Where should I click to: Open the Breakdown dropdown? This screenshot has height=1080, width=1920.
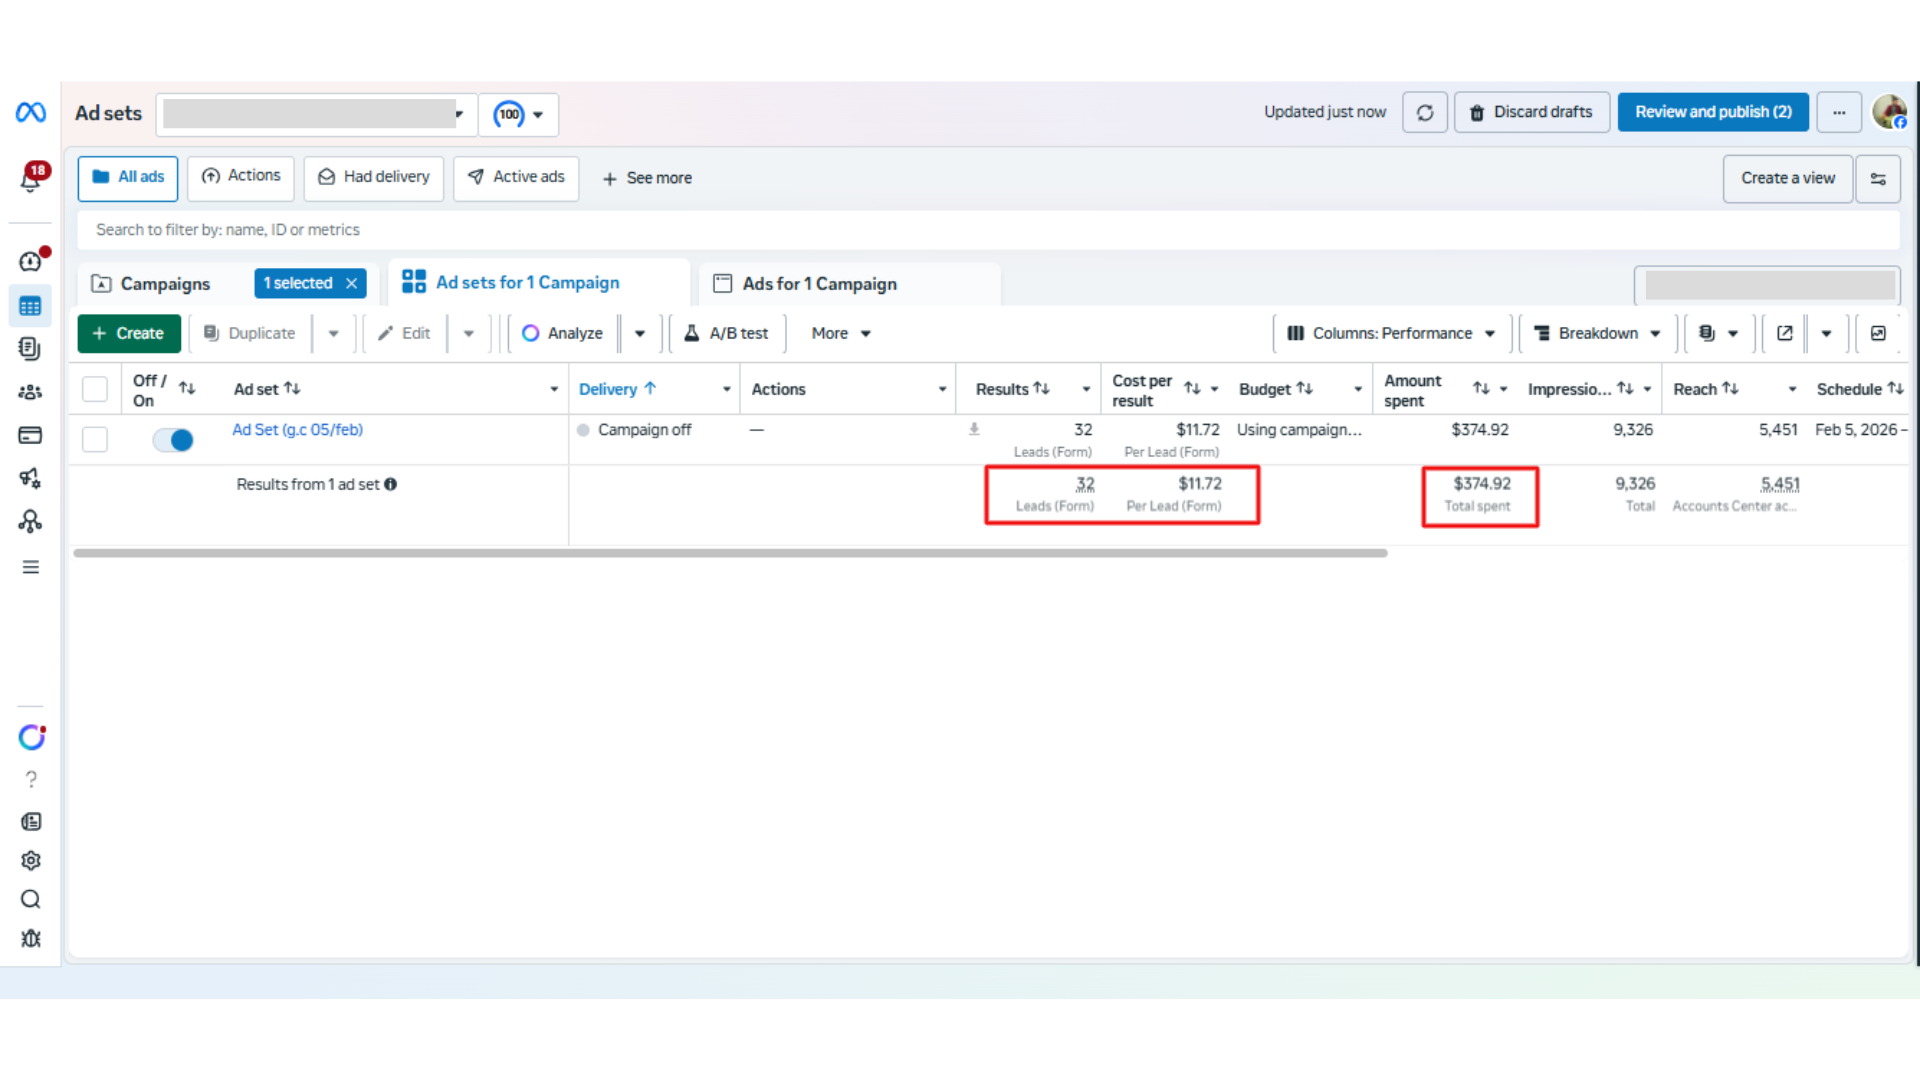point(1597,333)
